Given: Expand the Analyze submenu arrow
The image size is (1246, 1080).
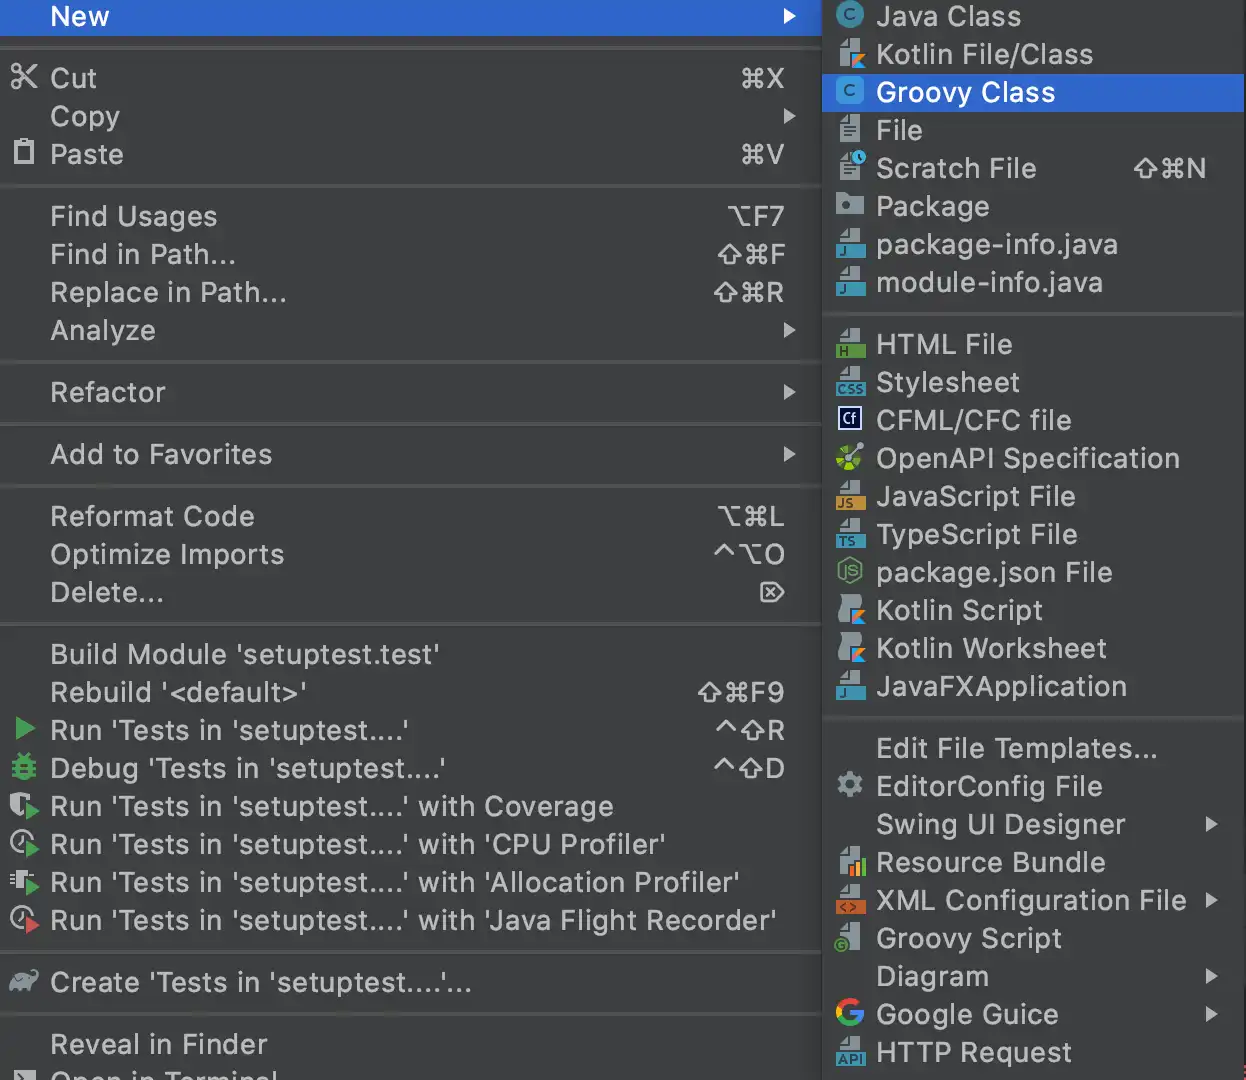Looking at the screenshot, I should click(789, 330).
